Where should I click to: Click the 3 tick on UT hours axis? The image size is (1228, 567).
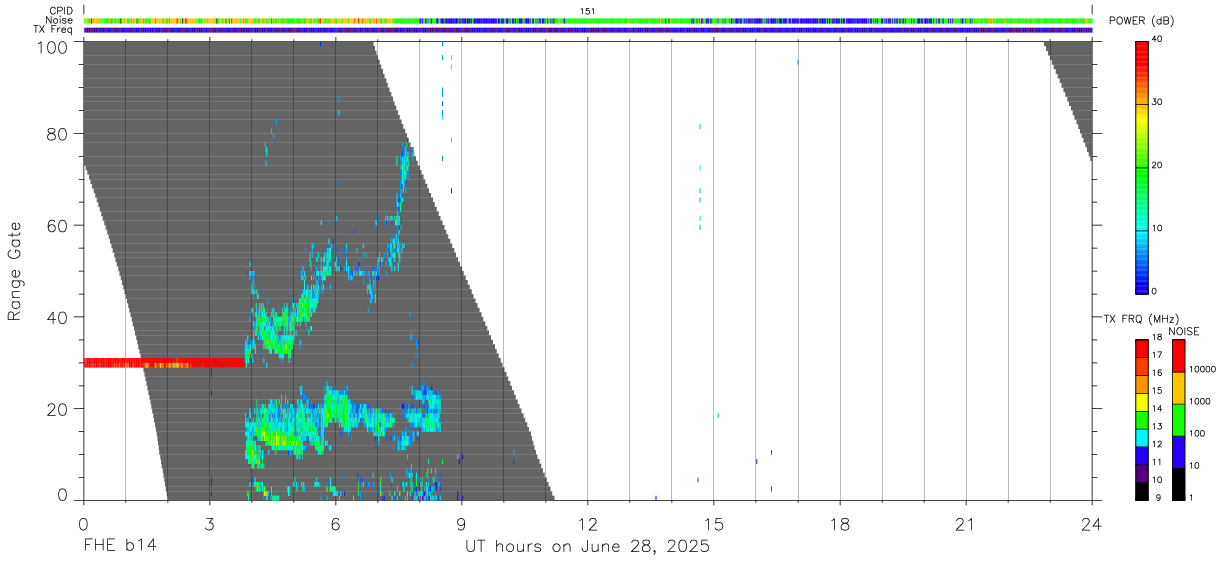coord(209,524)
